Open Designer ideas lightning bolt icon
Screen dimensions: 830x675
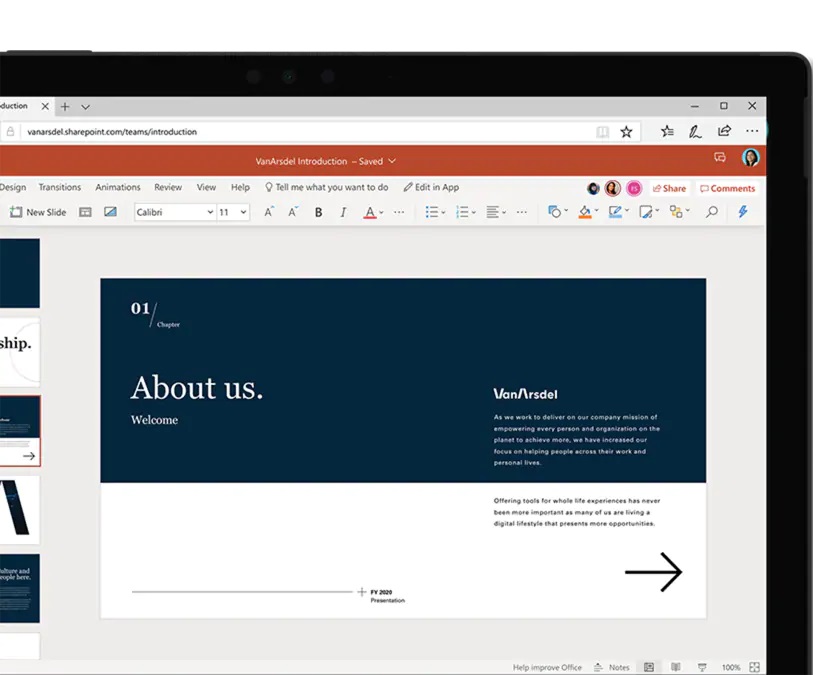[743, 212]
